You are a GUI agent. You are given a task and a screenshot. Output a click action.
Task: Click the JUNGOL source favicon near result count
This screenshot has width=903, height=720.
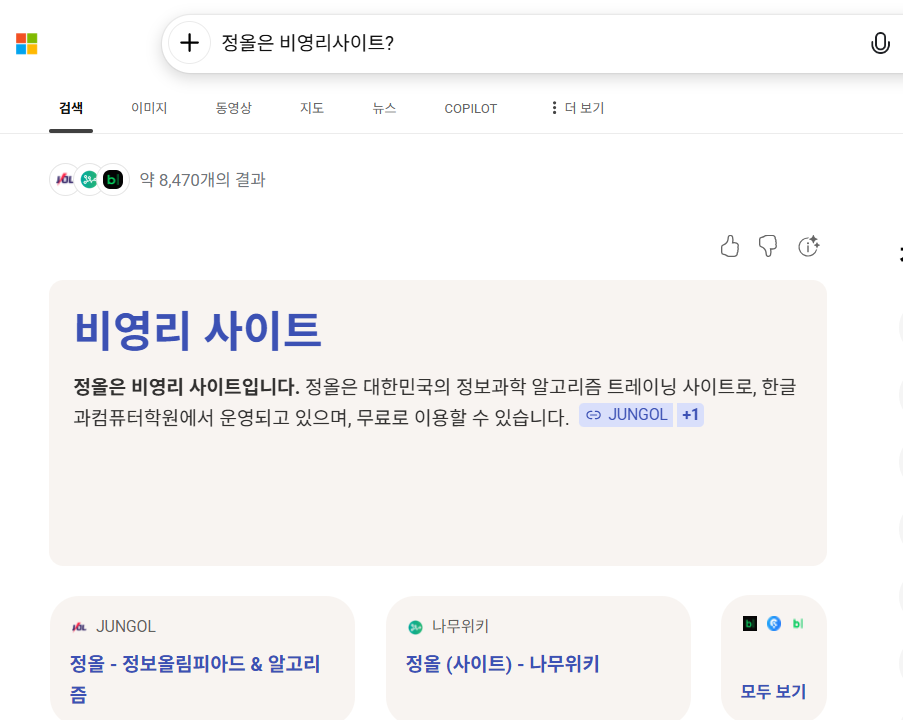65,180
